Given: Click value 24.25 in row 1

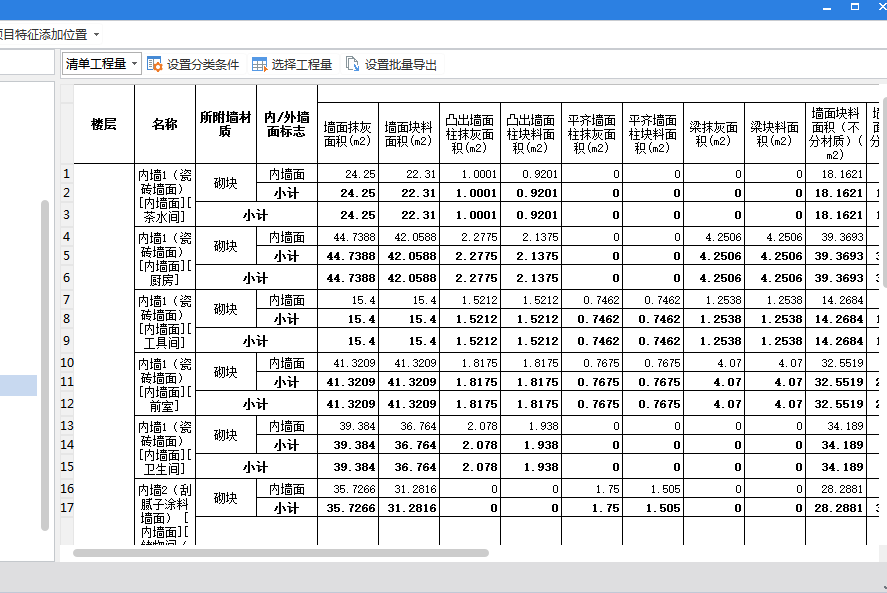Looking at the screenshot, I should click(x=348, y=174).
